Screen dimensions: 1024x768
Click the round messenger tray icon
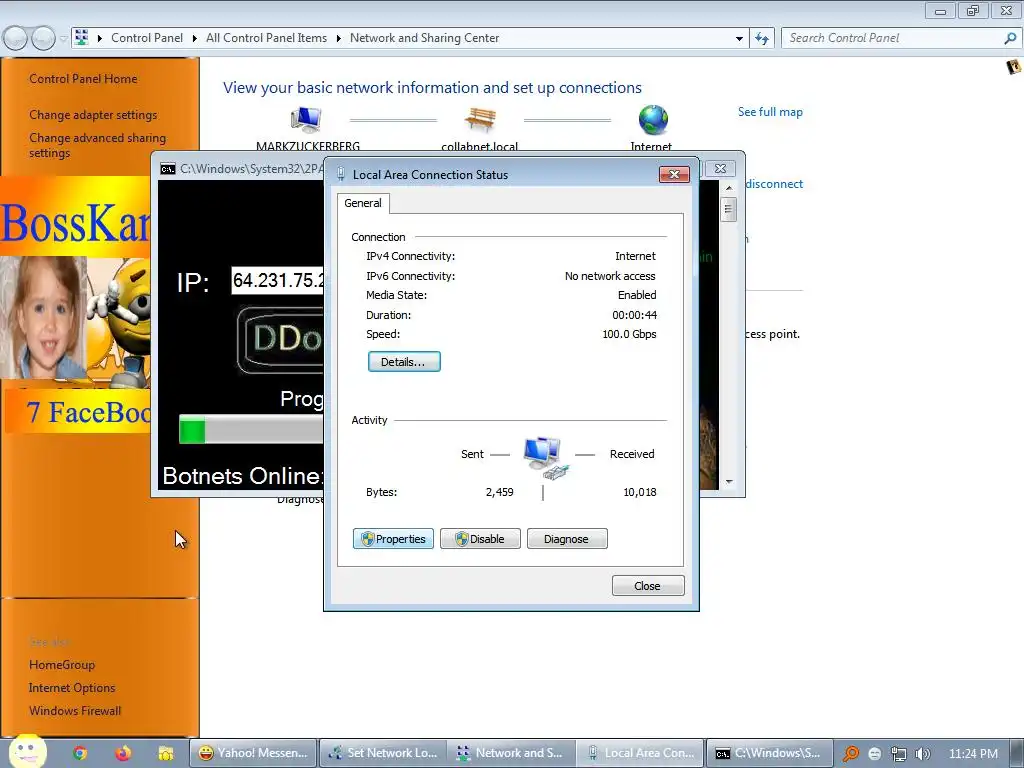tap(874, 754)
